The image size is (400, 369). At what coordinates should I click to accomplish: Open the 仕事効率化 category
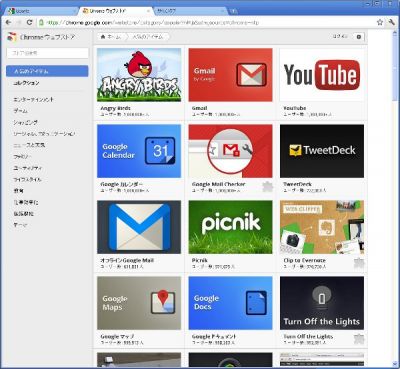click(x=26, y=202)
